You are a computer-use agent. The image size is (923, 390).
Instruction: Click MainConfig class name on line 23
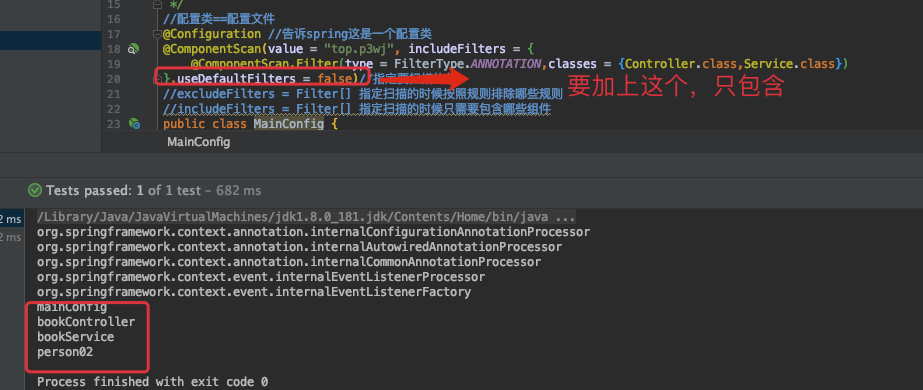[x=288, y=124]
